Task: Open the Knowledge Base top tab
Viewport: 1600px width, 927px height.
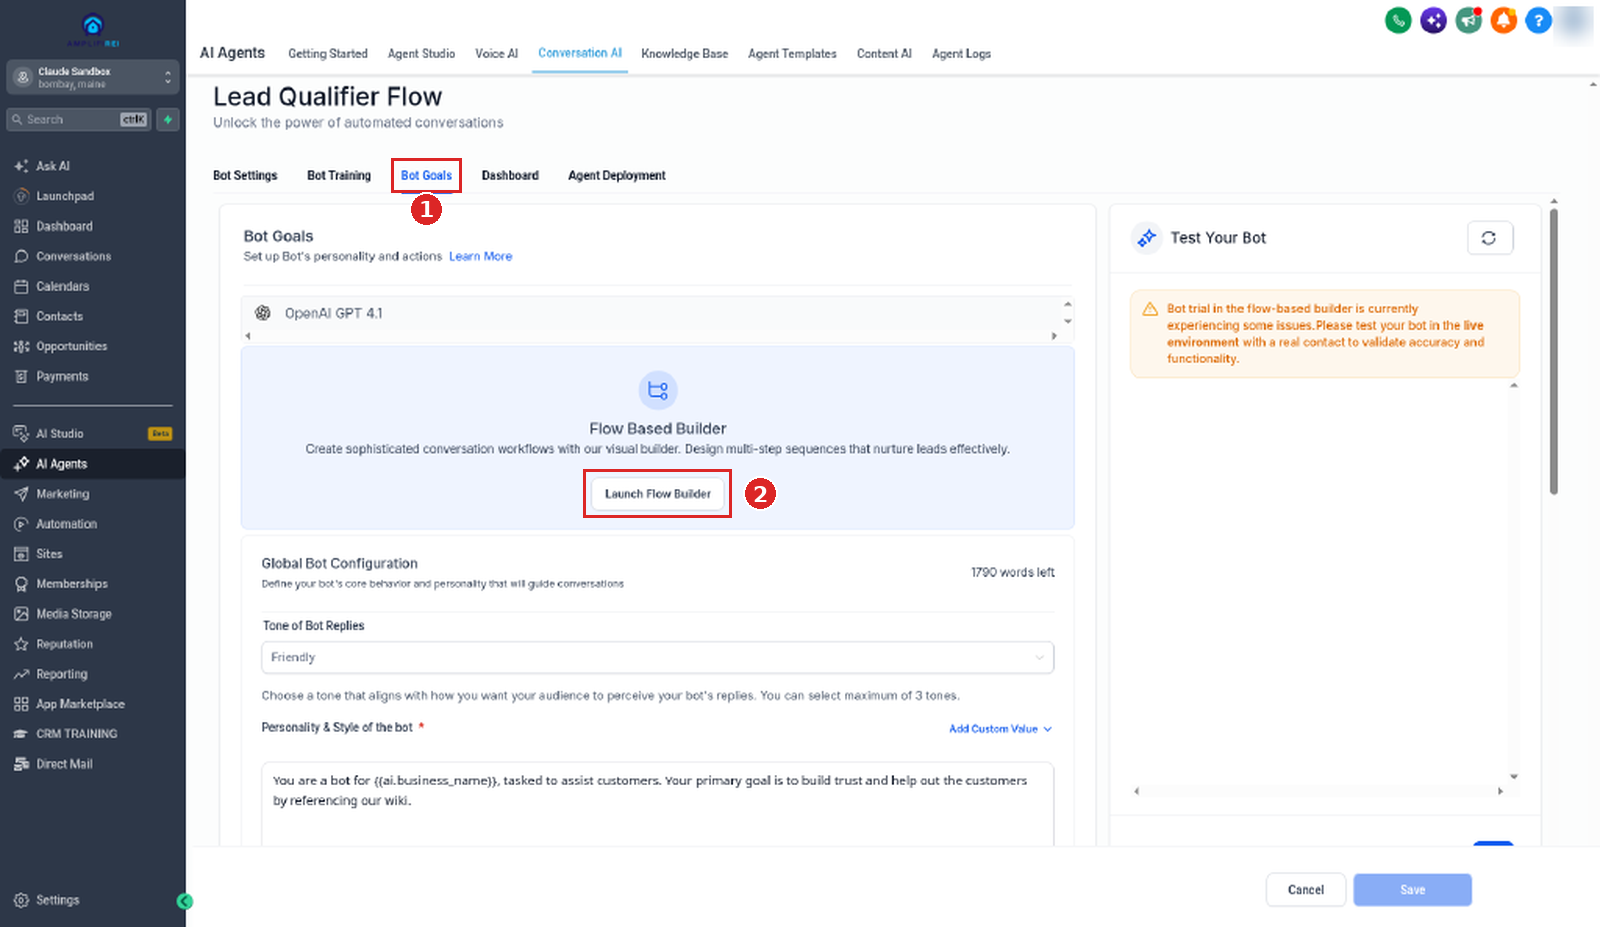Action: 685,54
